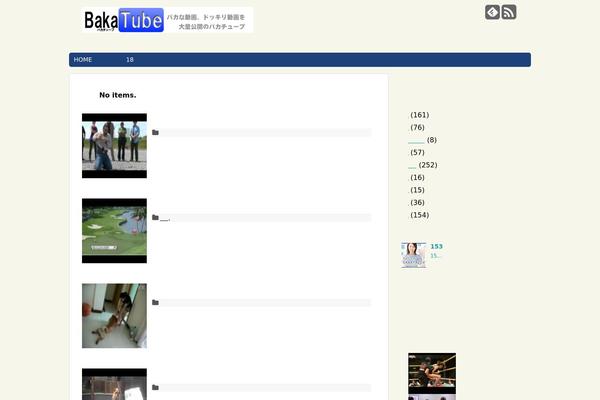Click the "No items." message text
Screen dimensions: 600x400
pyautogui.click(x=118, y=95)
